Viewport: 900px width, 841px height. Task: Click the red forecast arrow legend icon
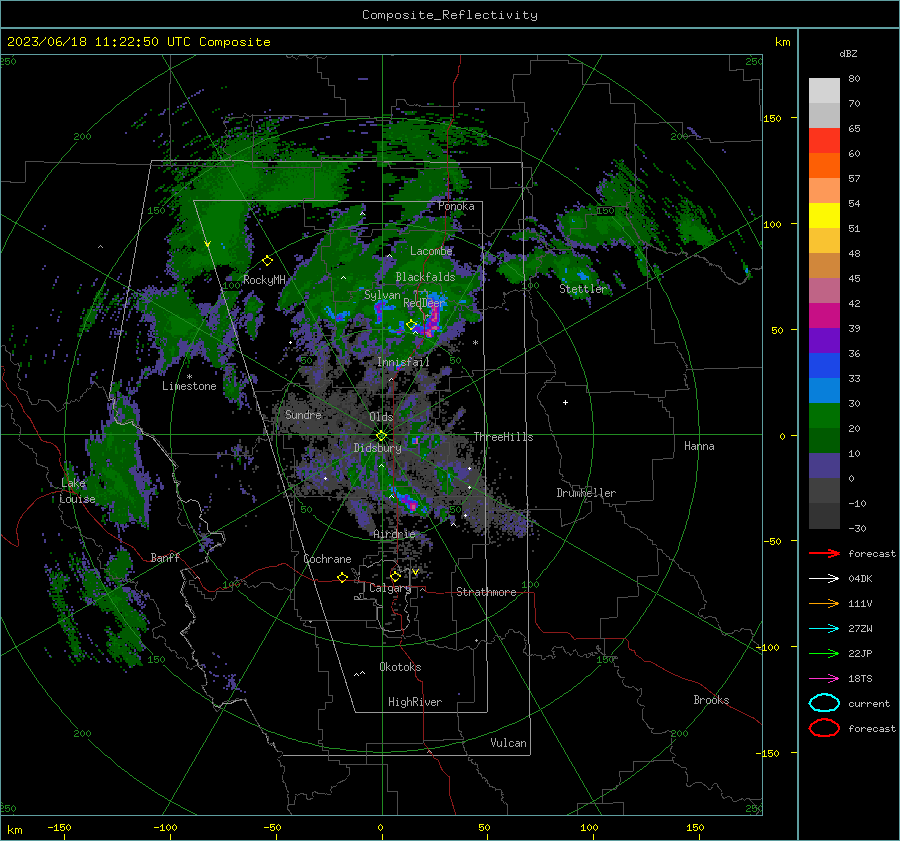point(824,553)
